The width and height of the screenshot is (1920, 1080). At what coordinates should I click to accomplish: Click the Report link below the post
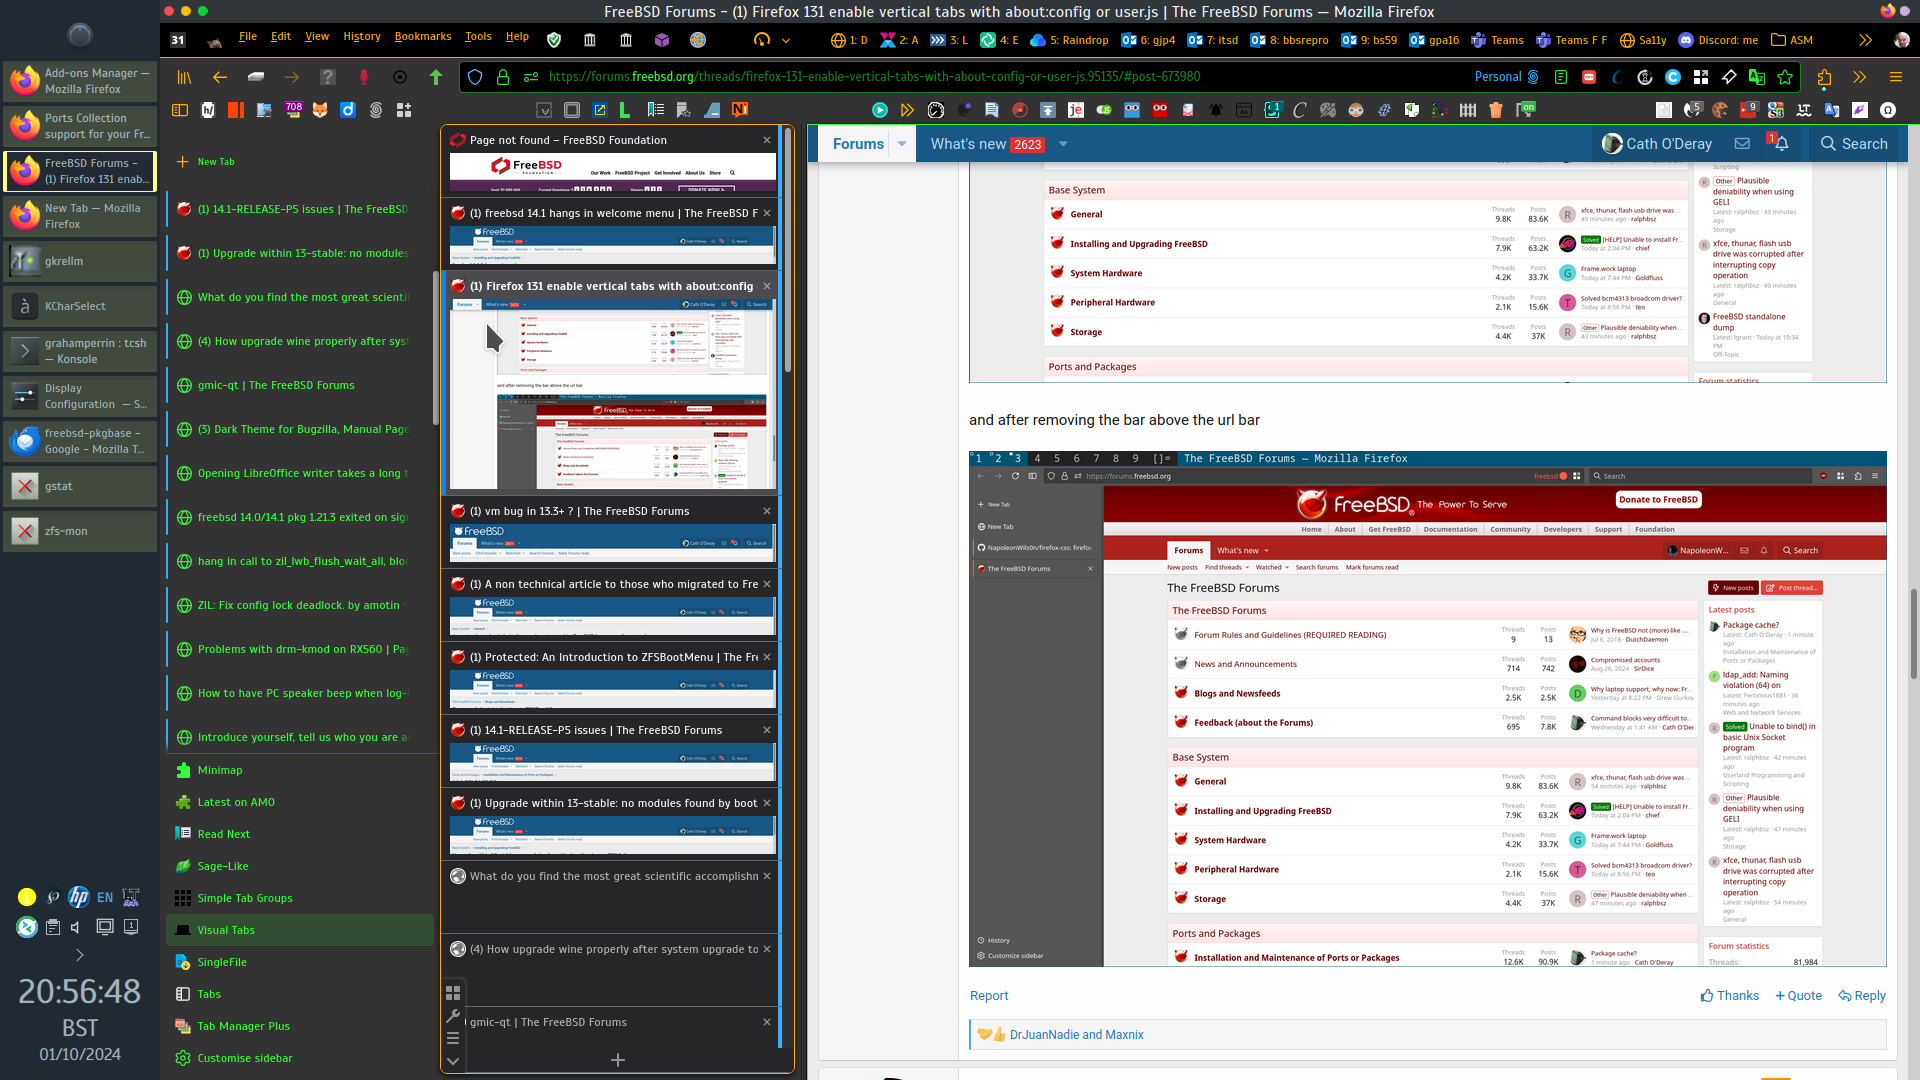988,995
